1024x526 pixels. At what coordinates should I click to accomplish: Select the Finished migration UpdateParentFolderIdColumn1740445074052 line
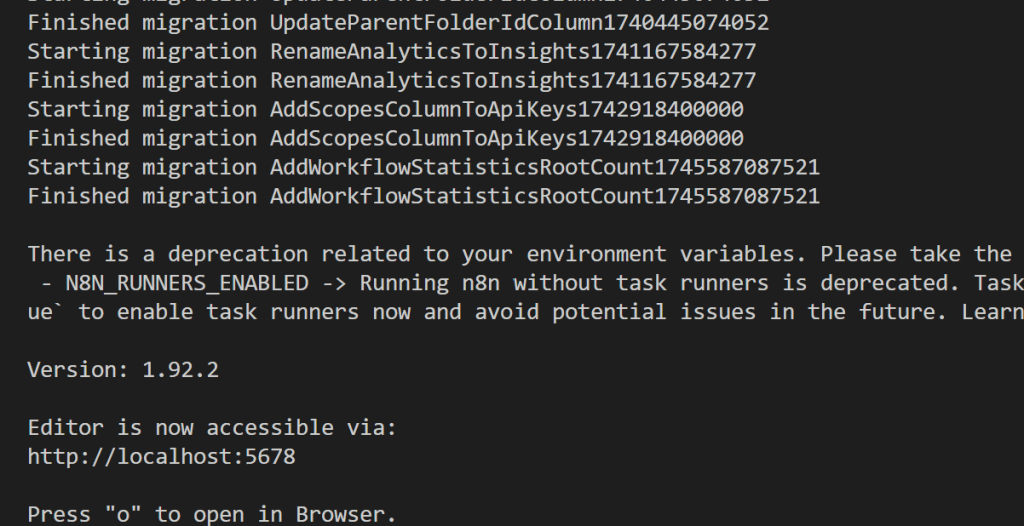click(x=398, y=23)
